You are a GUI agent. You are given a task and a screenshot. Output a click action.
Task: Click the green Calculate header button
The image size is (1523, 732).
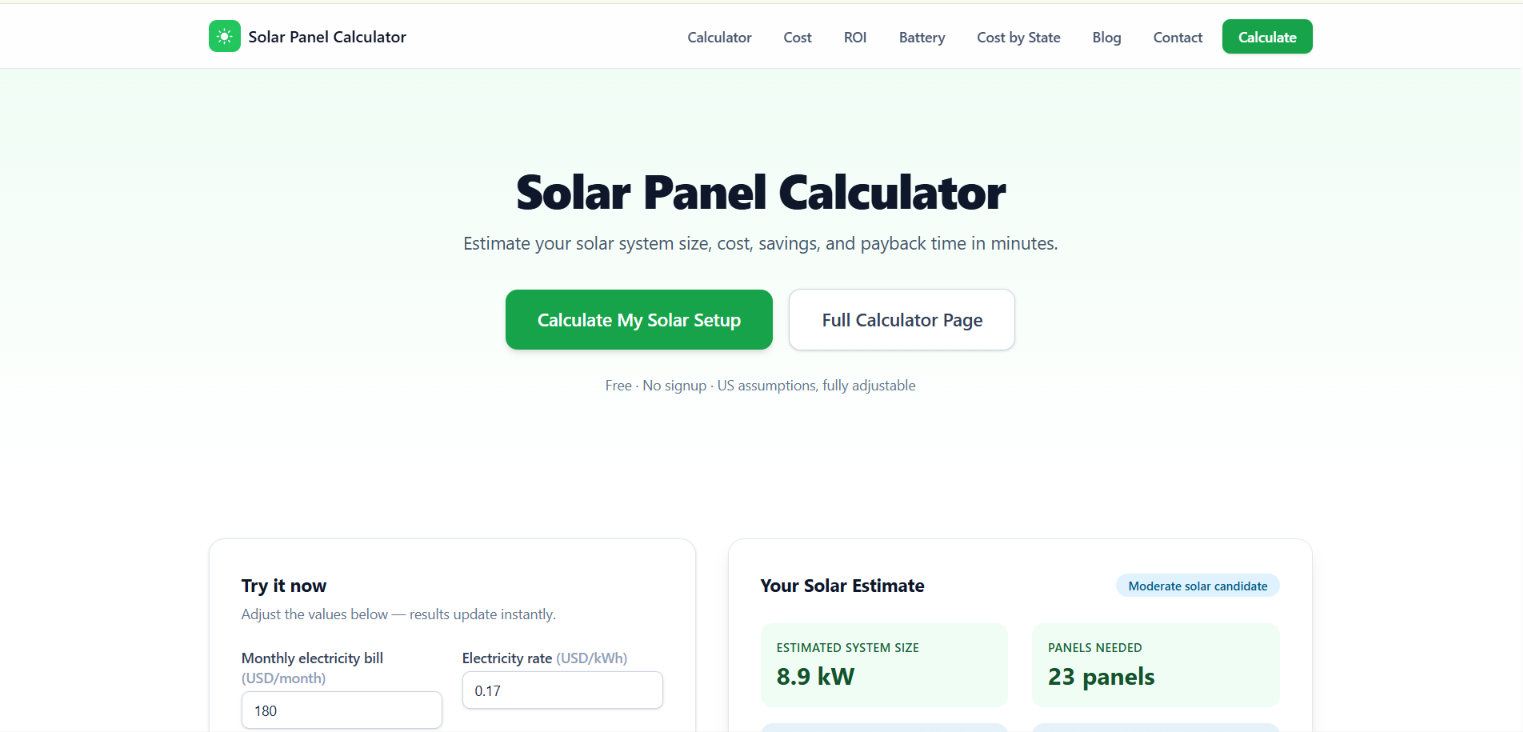(x=1267, y=37)
